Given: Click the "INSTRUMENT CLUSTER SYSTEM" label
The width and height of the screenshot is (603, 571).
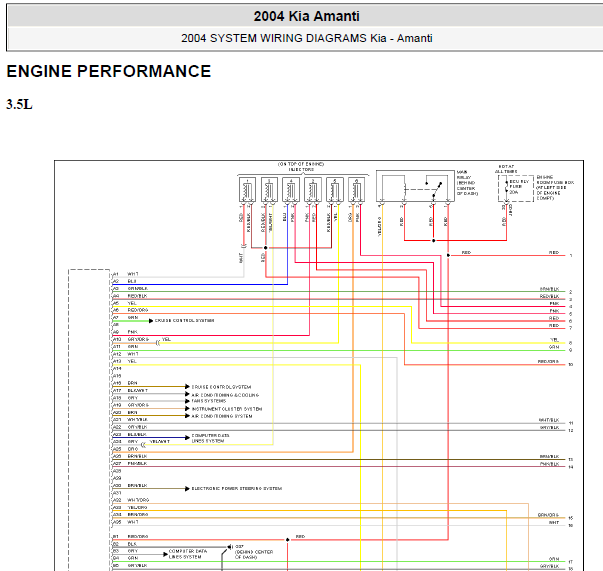Looking at the screenshot, I should tap(227, 409).
